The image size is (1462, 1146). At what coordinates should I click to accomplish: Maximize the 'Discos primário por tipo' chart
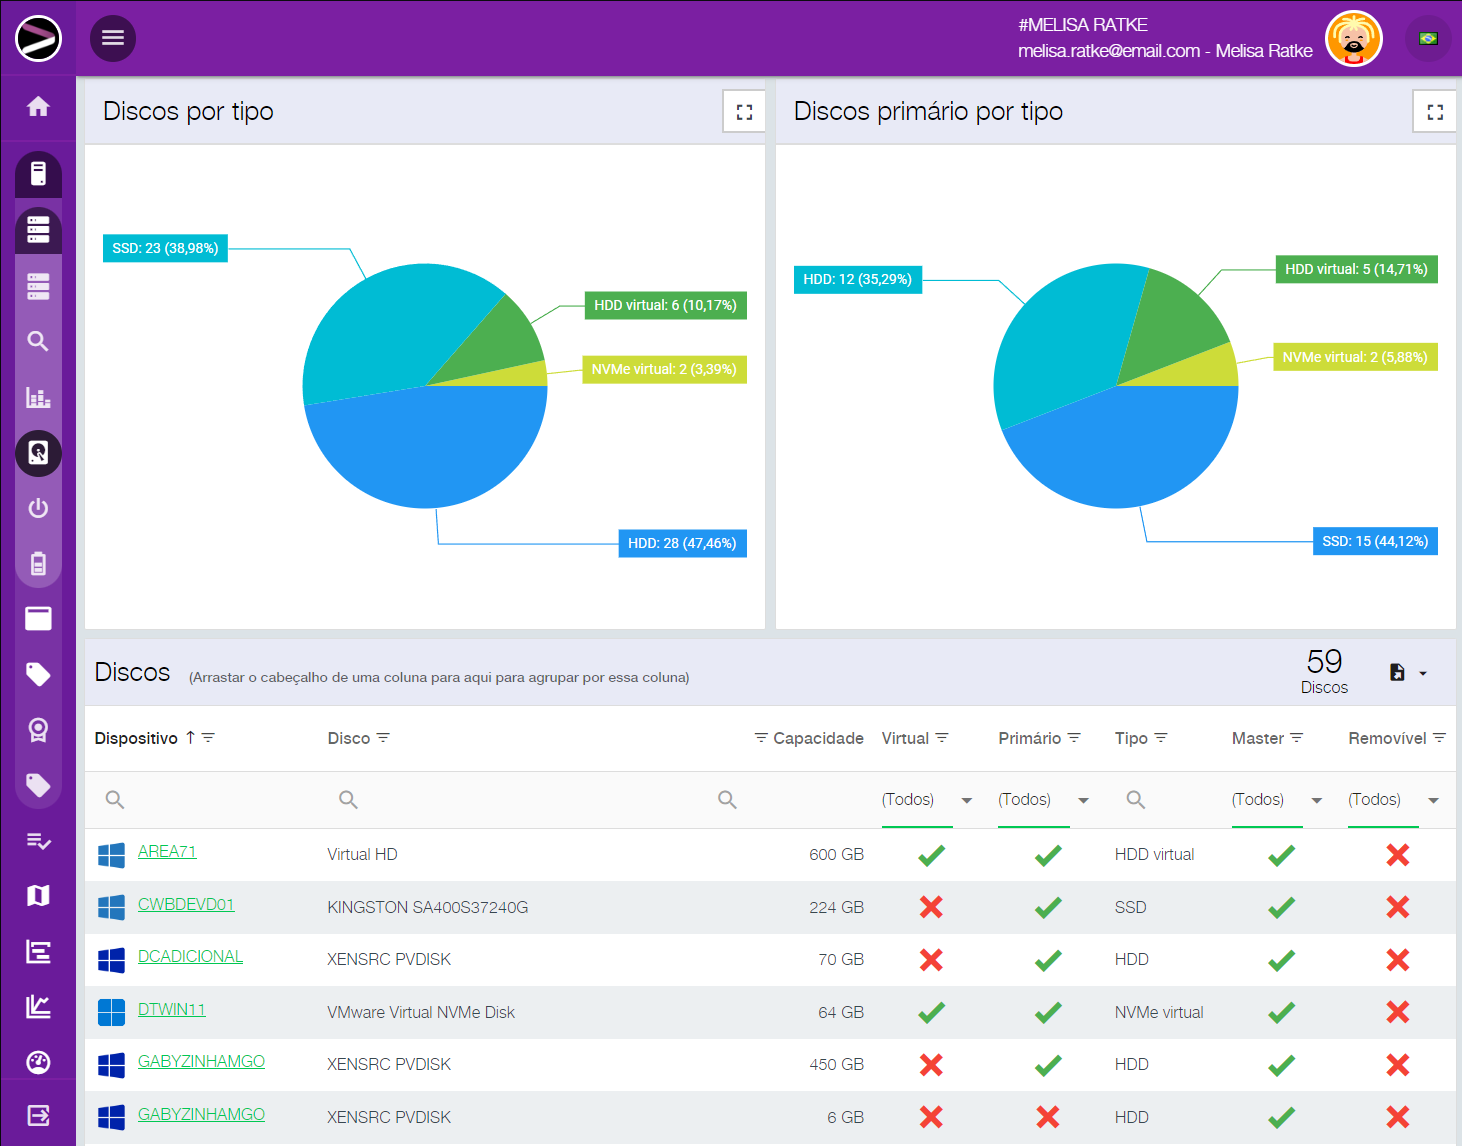point(1435,112)
